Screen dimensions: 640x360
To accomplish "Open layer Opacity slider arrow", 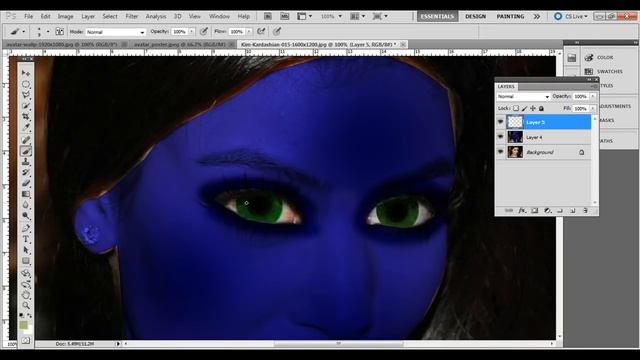I will 593,96.
